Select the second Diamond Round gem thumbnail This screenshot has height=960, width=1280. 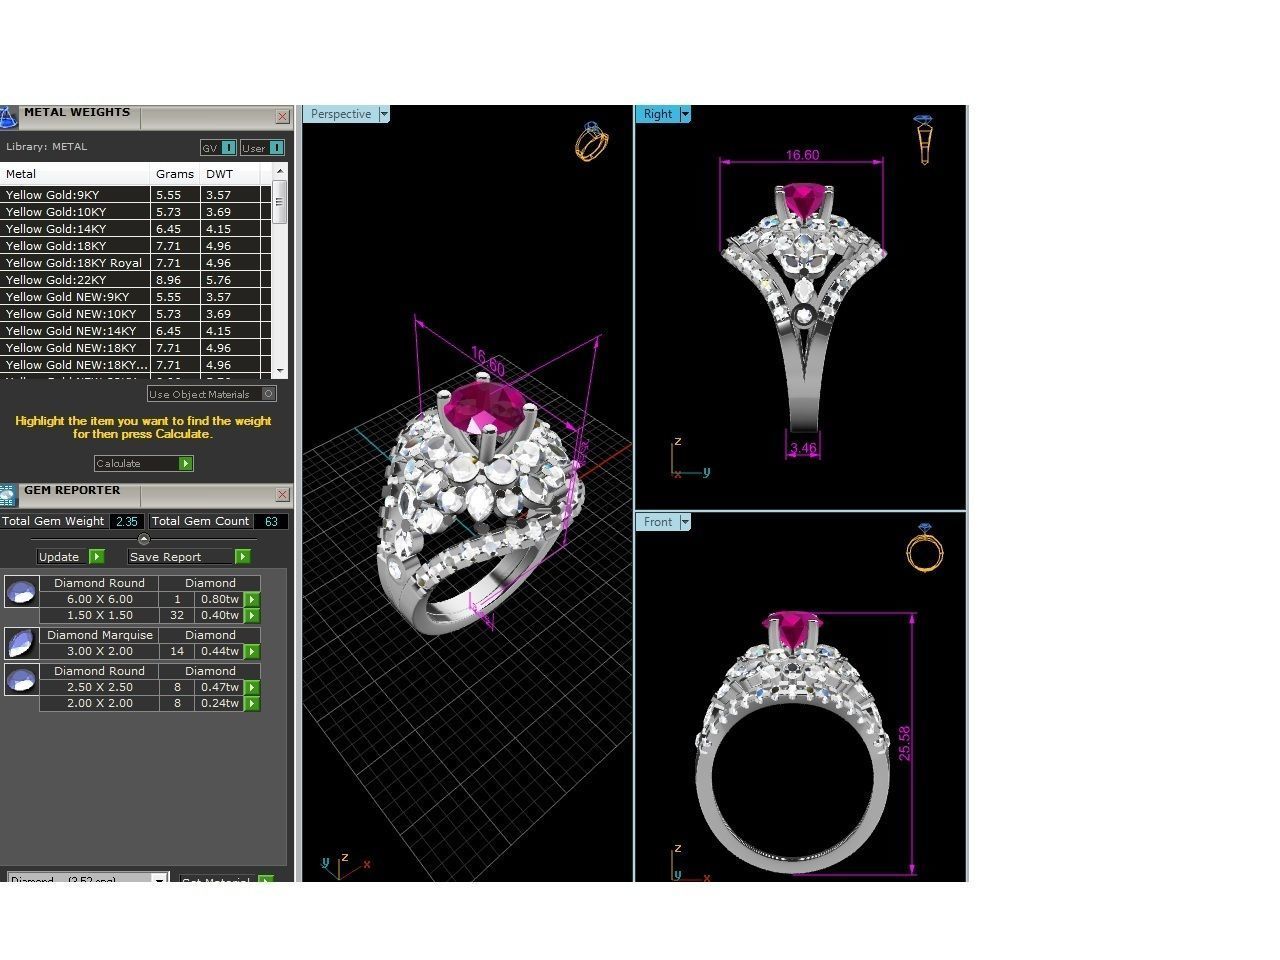coord(21,680)
